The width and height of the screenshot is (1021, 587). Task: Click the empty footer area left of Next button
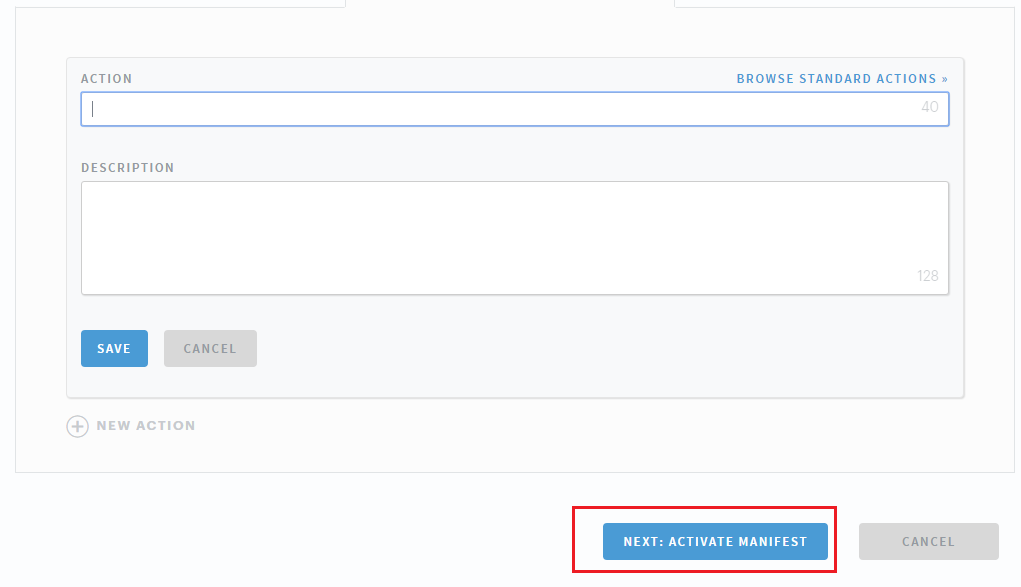300,541
